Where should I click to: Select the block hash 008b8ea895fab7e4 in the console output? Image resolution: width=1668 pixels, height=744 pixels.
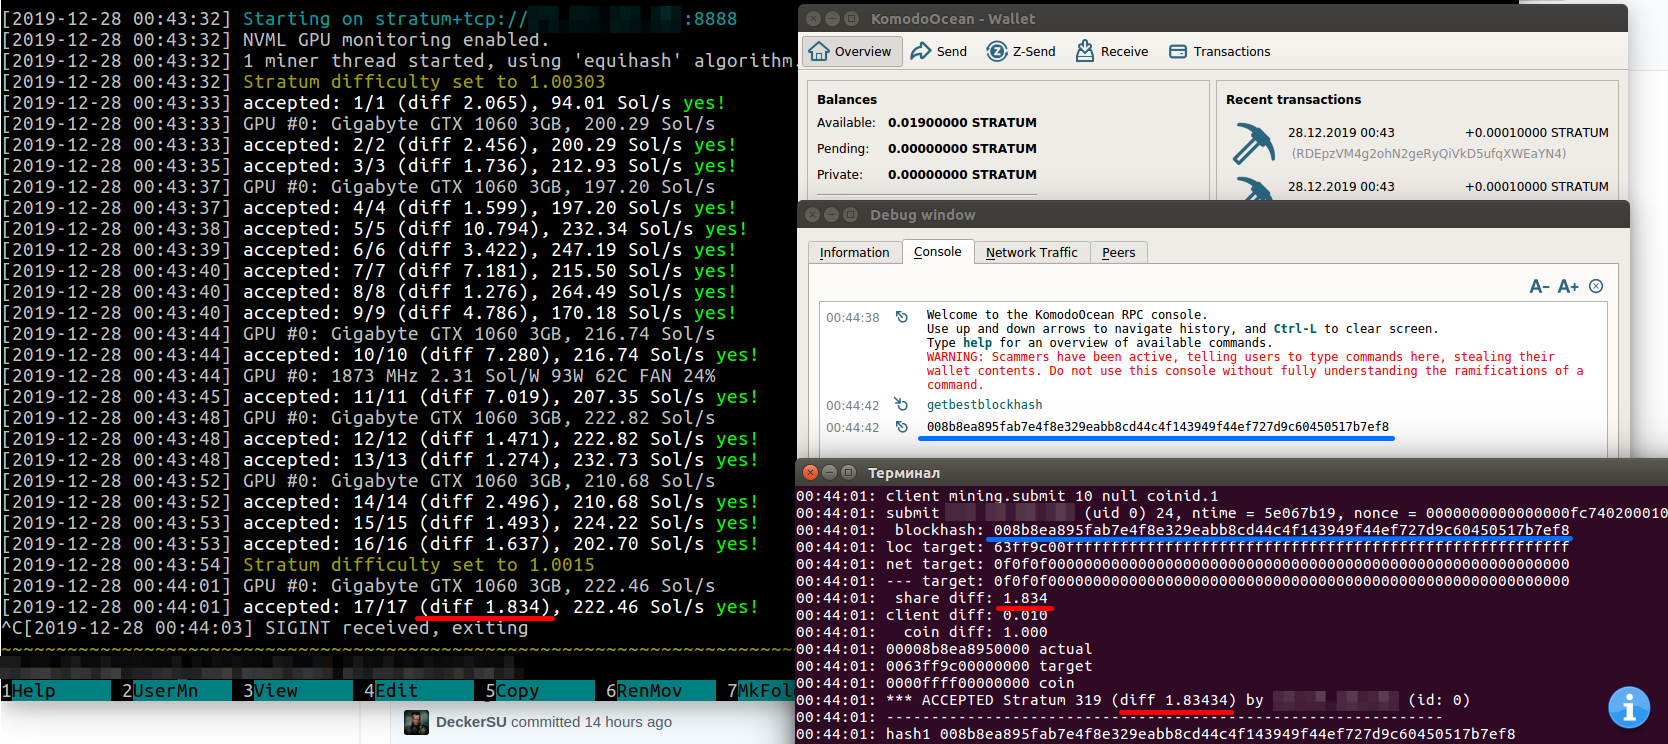pyautogui.click(x=1157, y=427)
